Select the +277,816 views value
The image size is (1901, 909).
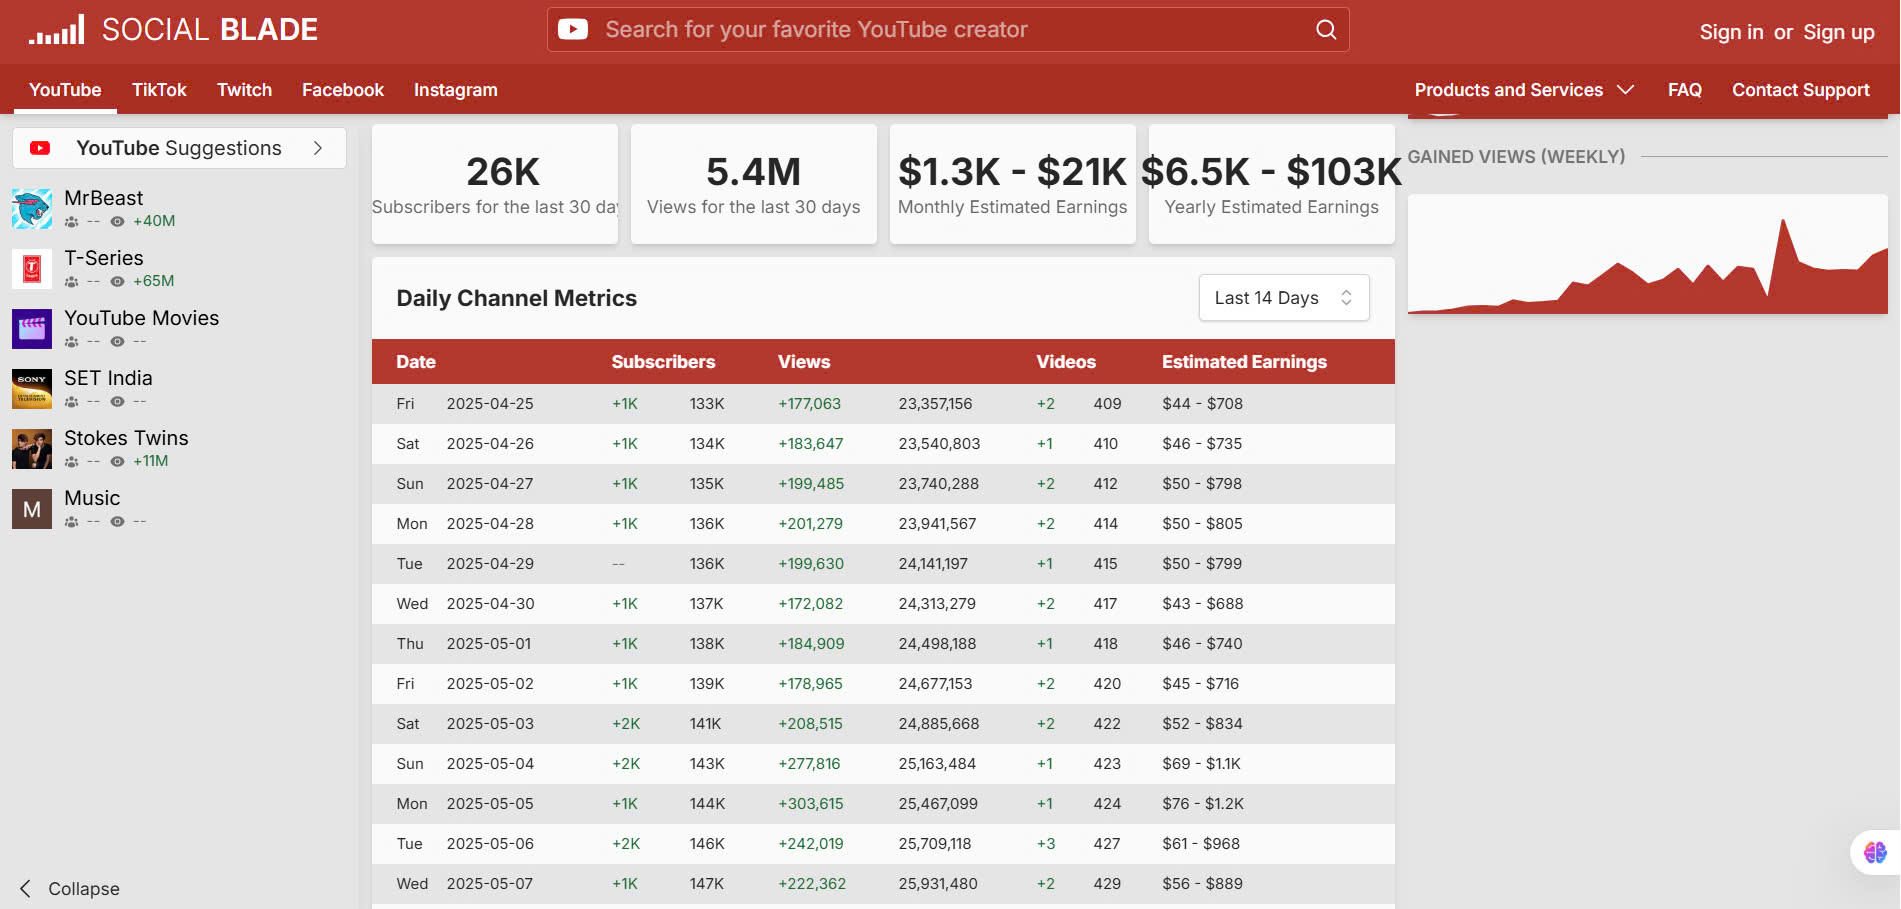click(809, 764)
